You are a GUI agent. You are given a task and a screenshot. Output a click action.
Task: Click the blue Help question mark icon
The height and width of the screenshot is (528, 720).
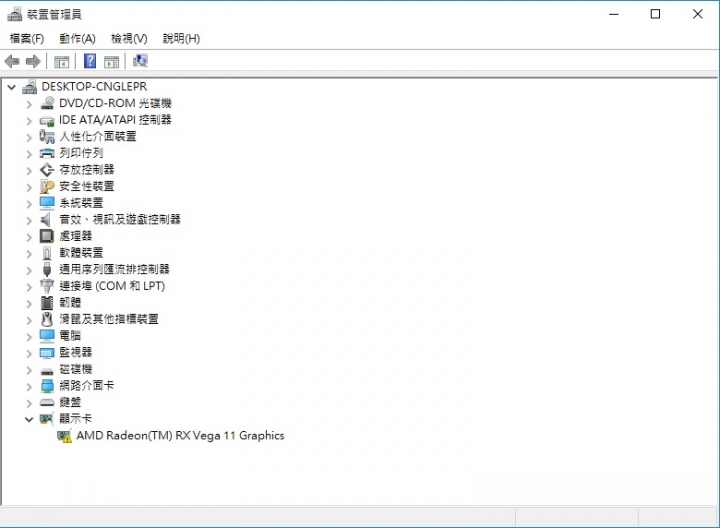click(90, 61)
